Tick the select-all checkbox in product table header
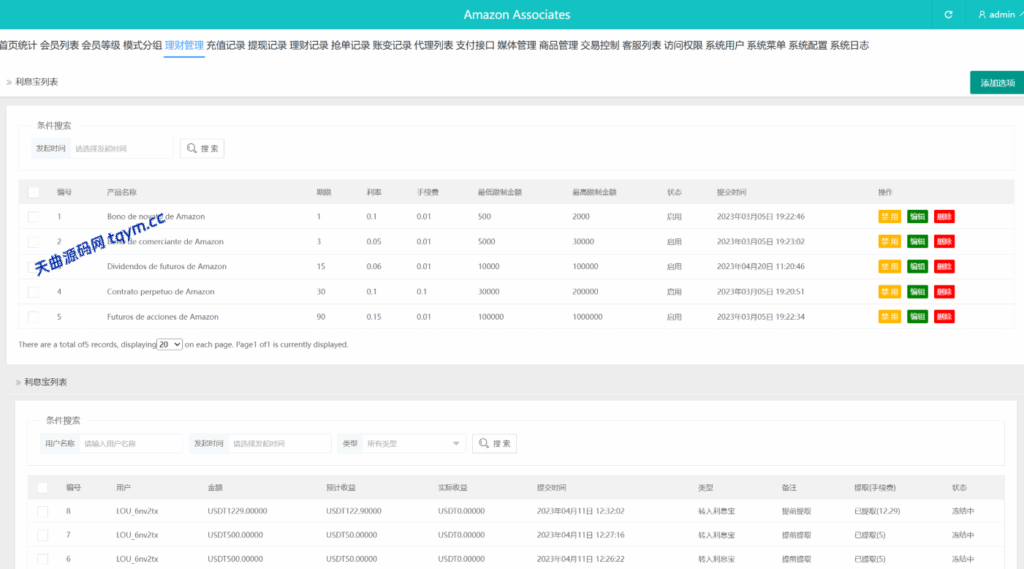 (33, 192)
